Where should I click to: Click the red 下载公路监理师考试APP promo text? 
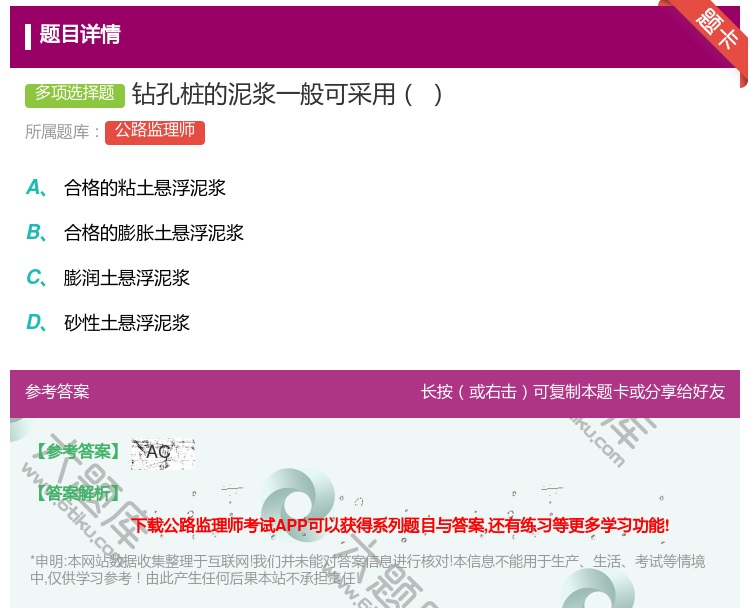400,525
